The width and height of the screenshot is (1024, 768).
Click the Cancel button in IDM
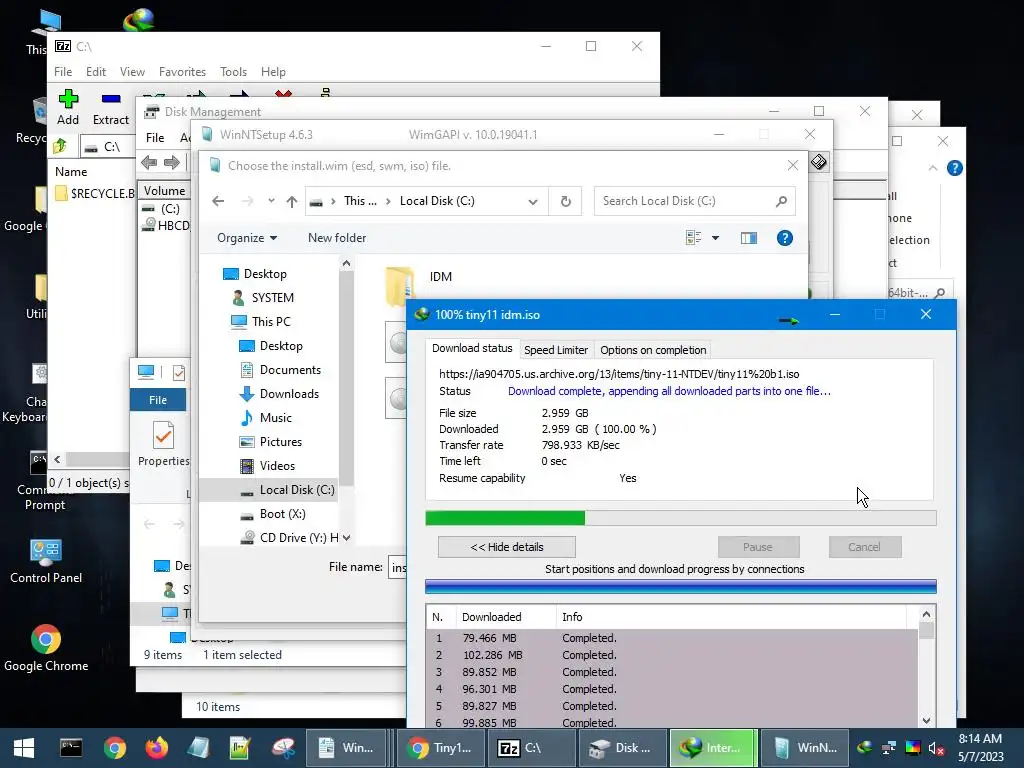coord(865,547)
